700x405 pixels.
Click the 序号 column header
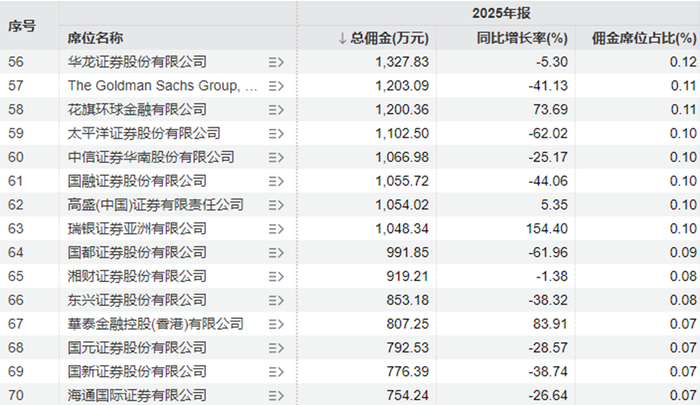(x=22, y=26)
